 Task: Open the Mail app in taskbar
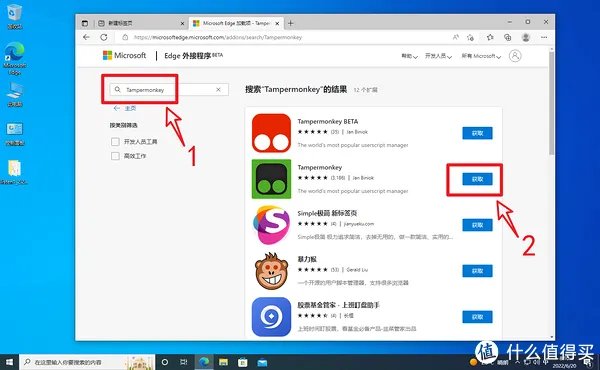262,362
